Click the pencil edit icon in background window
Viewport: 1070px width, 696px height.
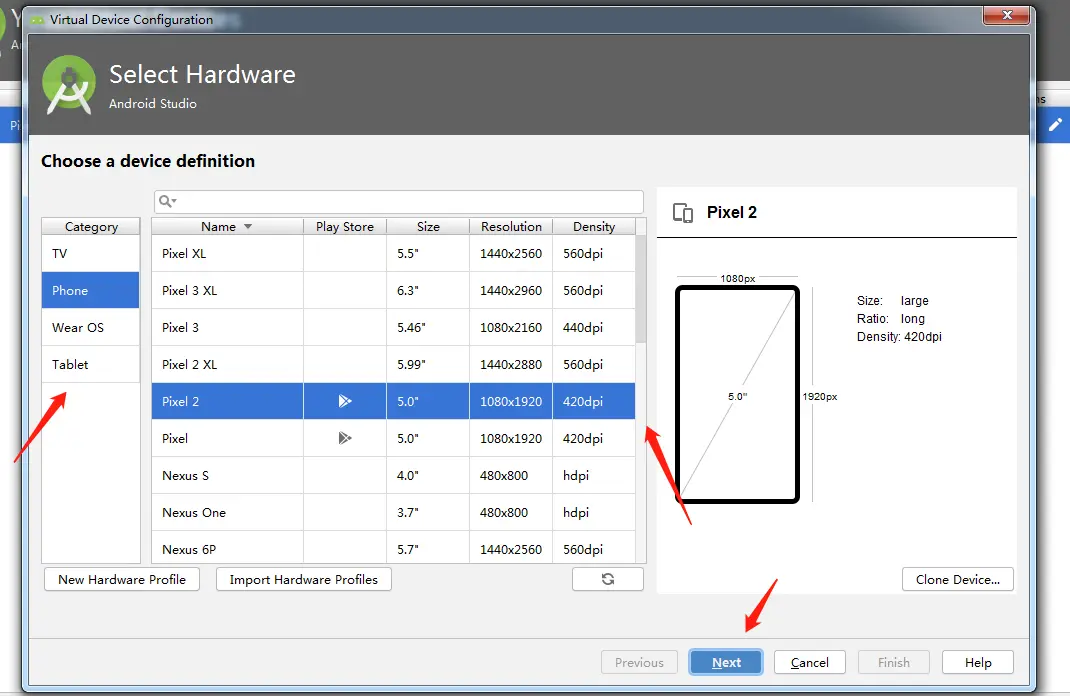coord(1055,125)
